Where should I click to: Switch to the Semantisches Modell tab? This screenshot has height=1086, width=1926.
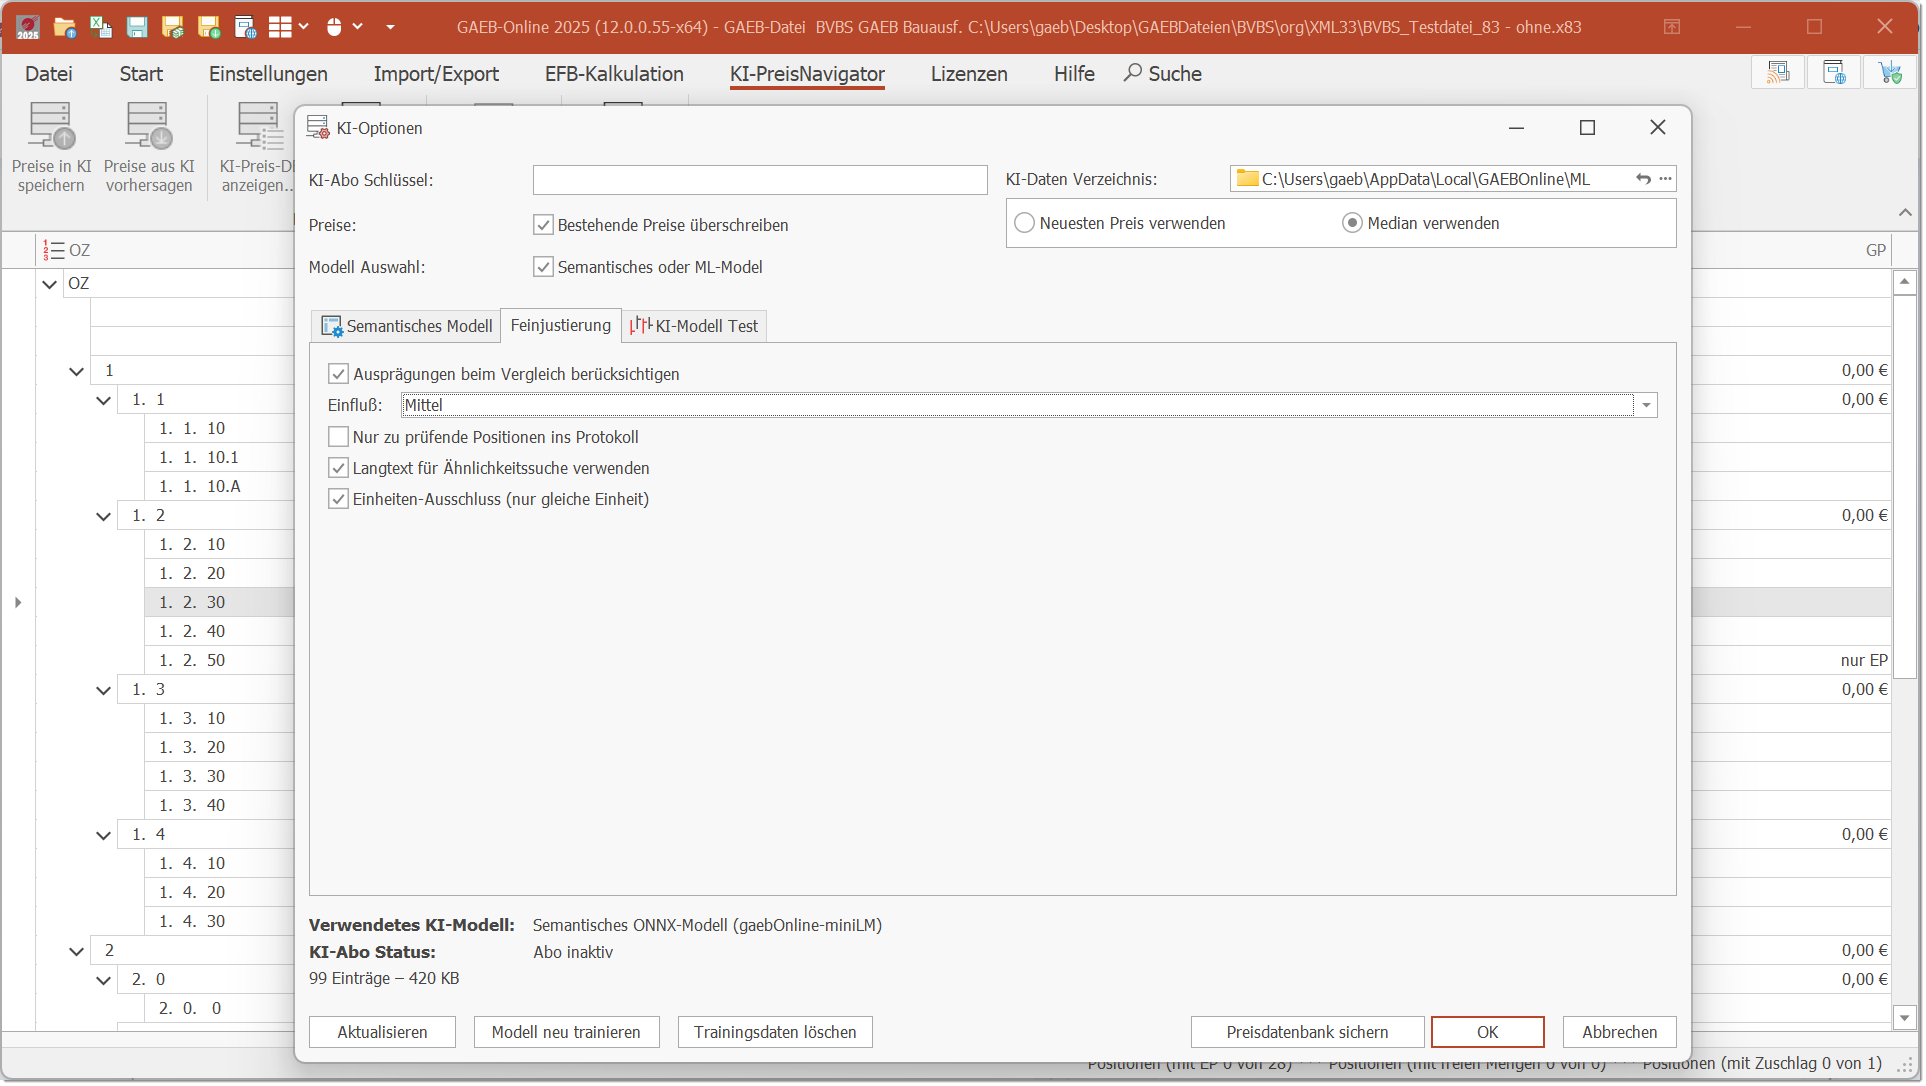[406, 326]
